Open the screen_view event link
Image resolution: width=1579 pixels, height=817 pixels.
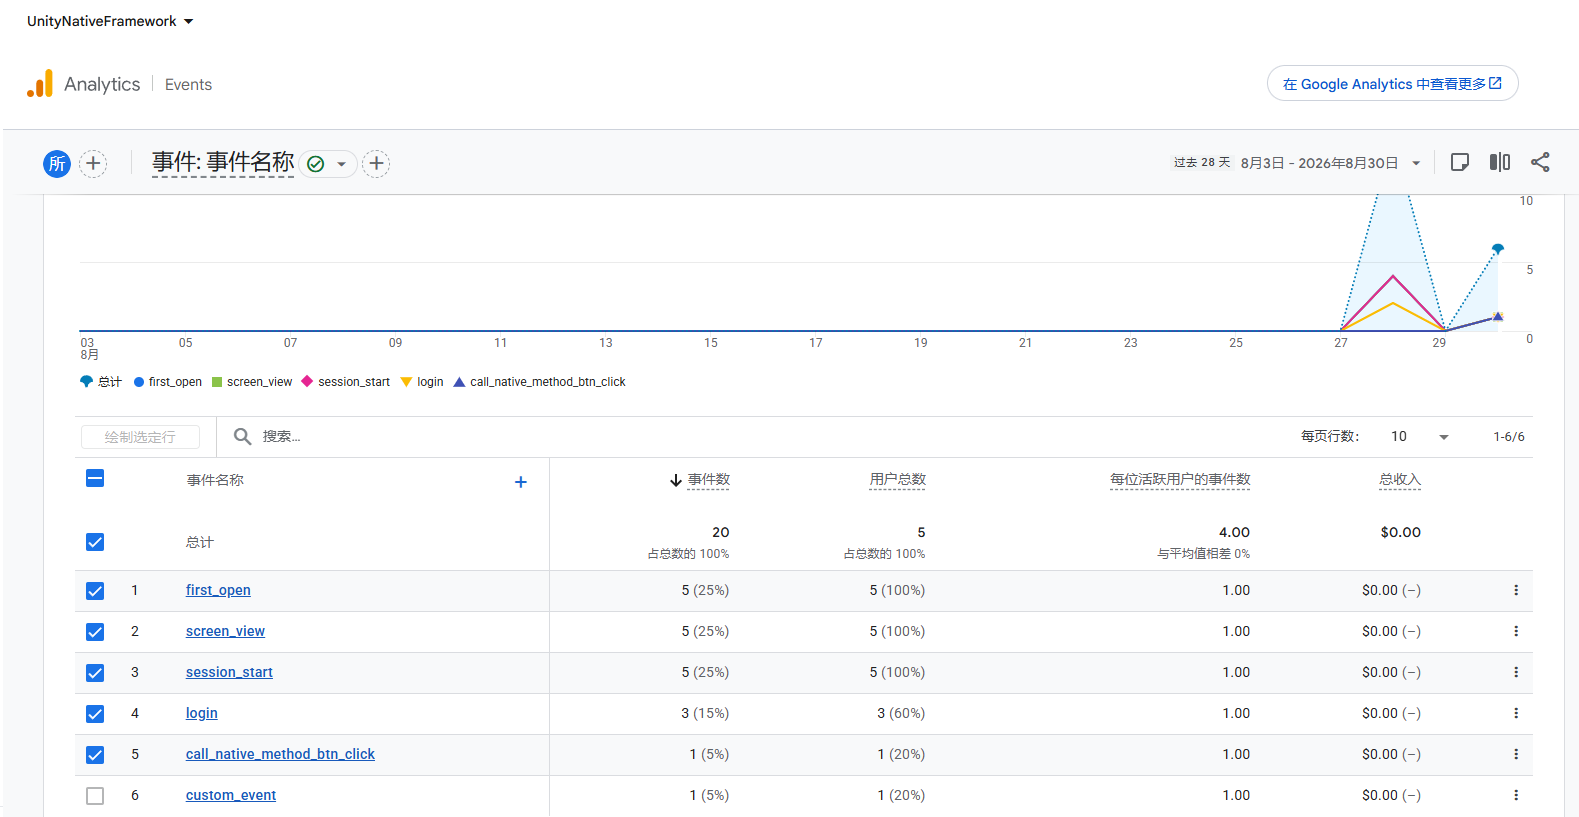[225, 631]
